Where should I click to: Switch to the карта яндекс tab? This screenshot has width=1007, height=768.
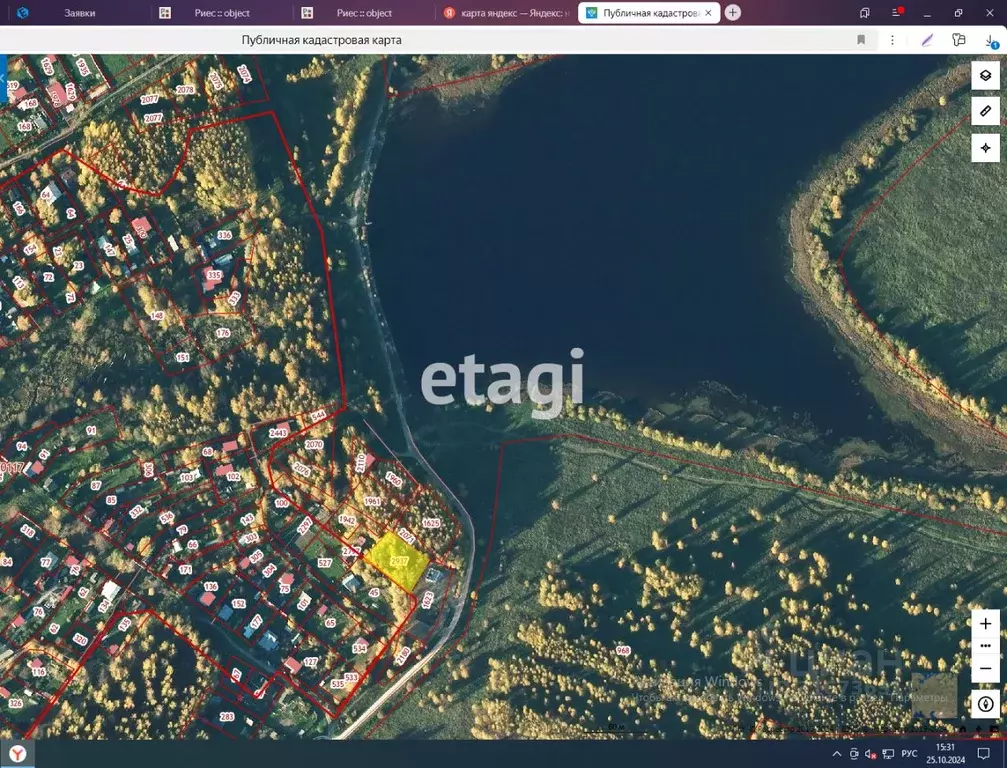(506, 13)
